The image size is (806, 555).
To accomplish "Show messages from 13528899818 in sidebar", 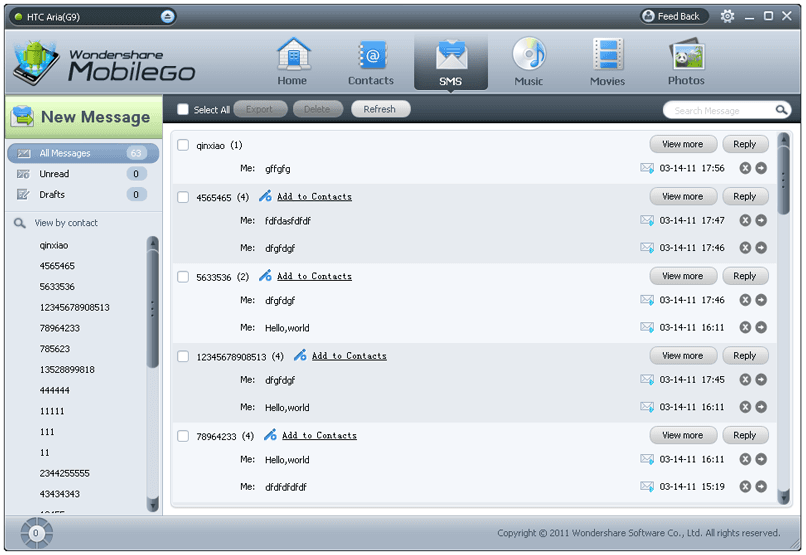I will (x=67, y=369).
